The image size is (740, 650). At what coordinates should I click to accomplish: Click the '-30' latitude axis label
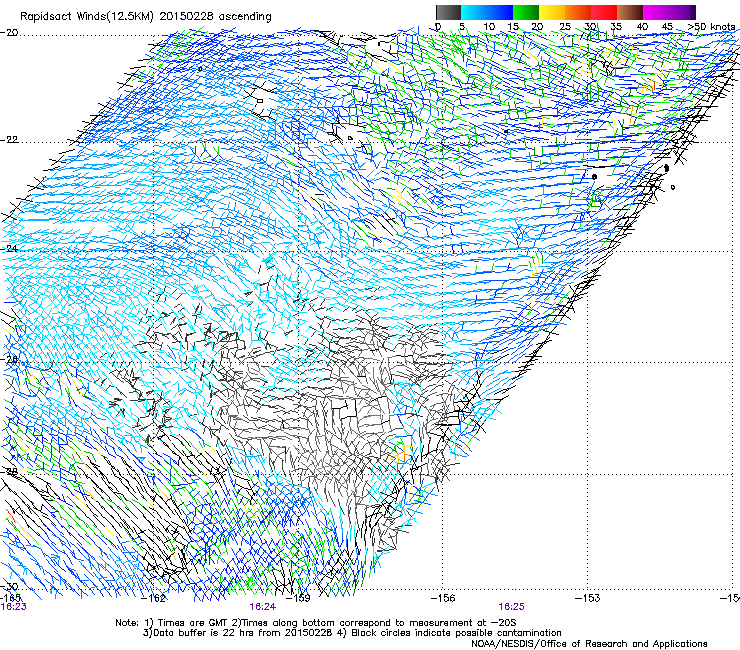click(9, 587)
